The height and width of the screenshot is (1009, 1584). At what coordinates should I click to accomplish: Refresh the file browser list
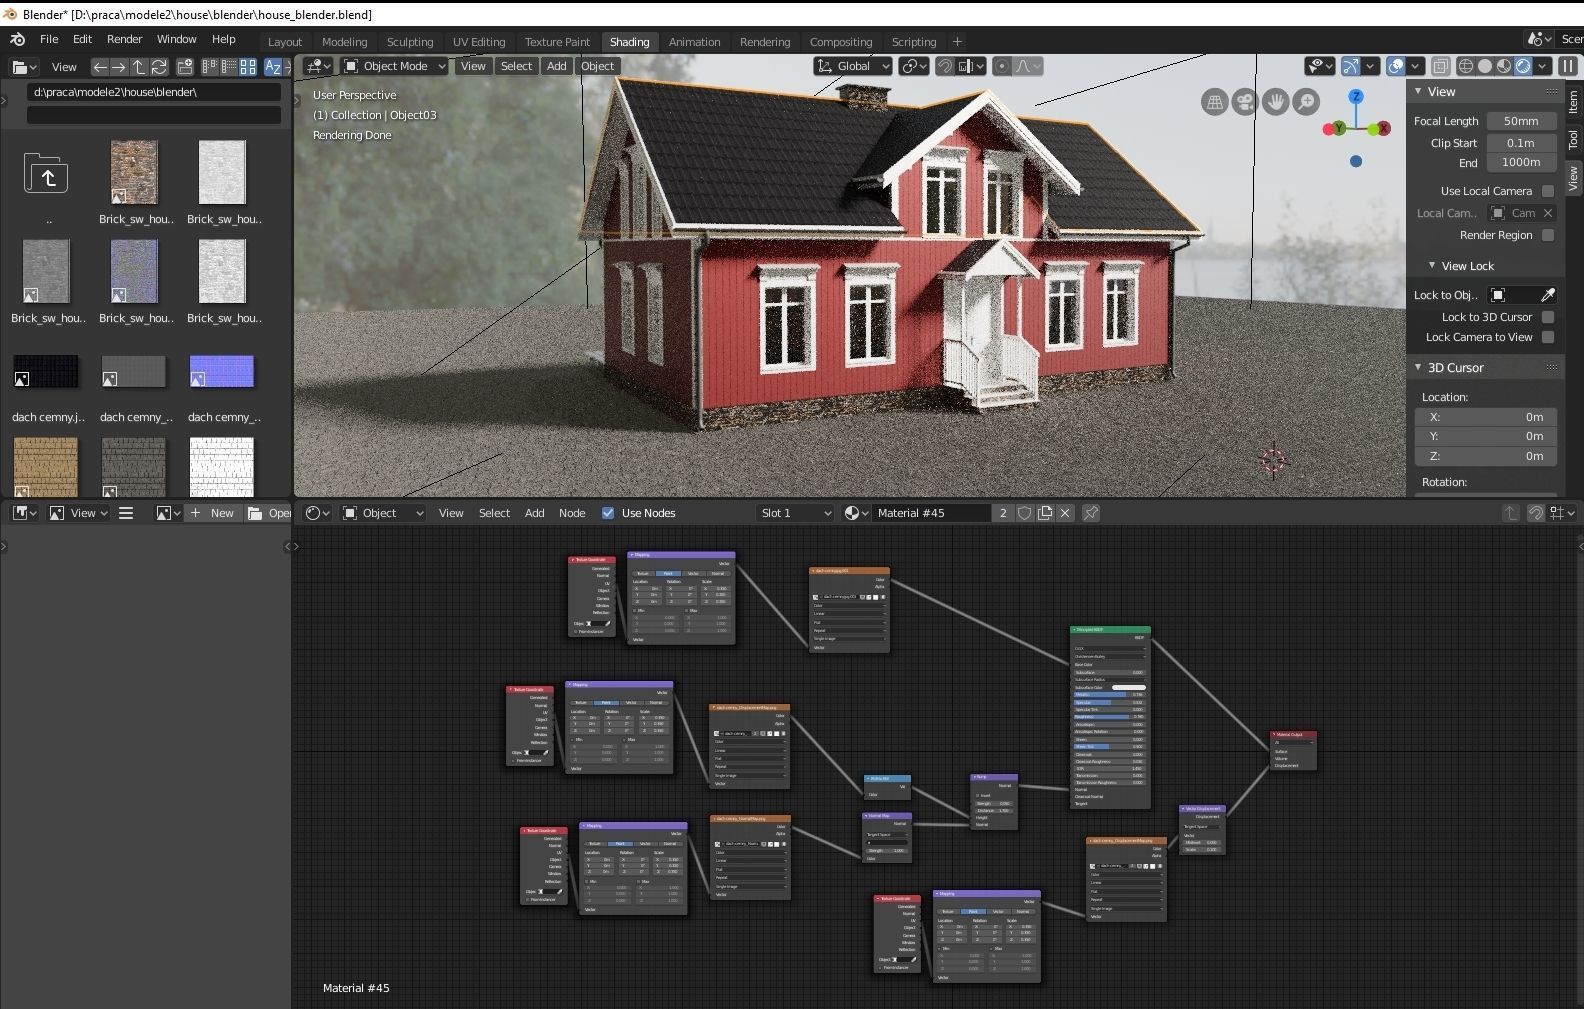[158, 67]
